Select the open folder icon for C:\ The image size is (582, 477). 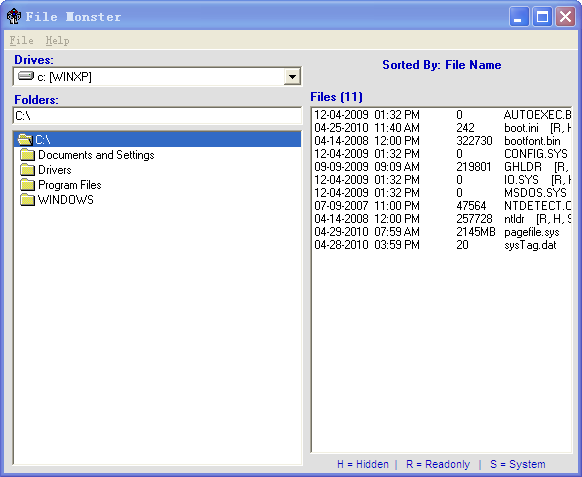tap(25, 140)
